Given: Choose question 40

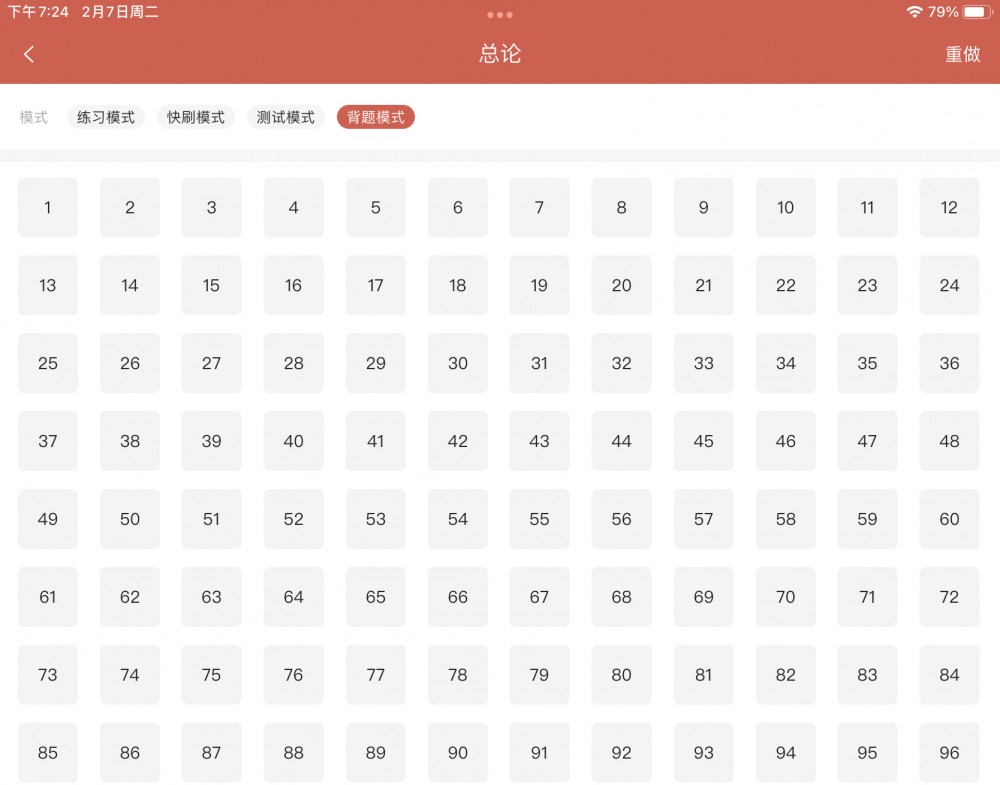Looking at the screenshot, I should coord(293,441).
